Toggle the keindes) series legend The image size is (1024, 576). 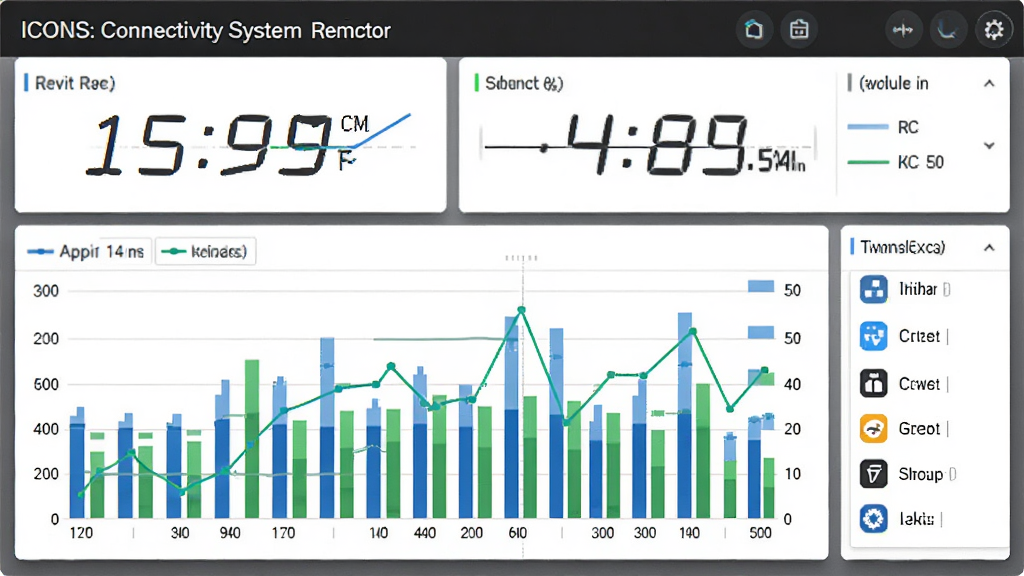[205, 251]
